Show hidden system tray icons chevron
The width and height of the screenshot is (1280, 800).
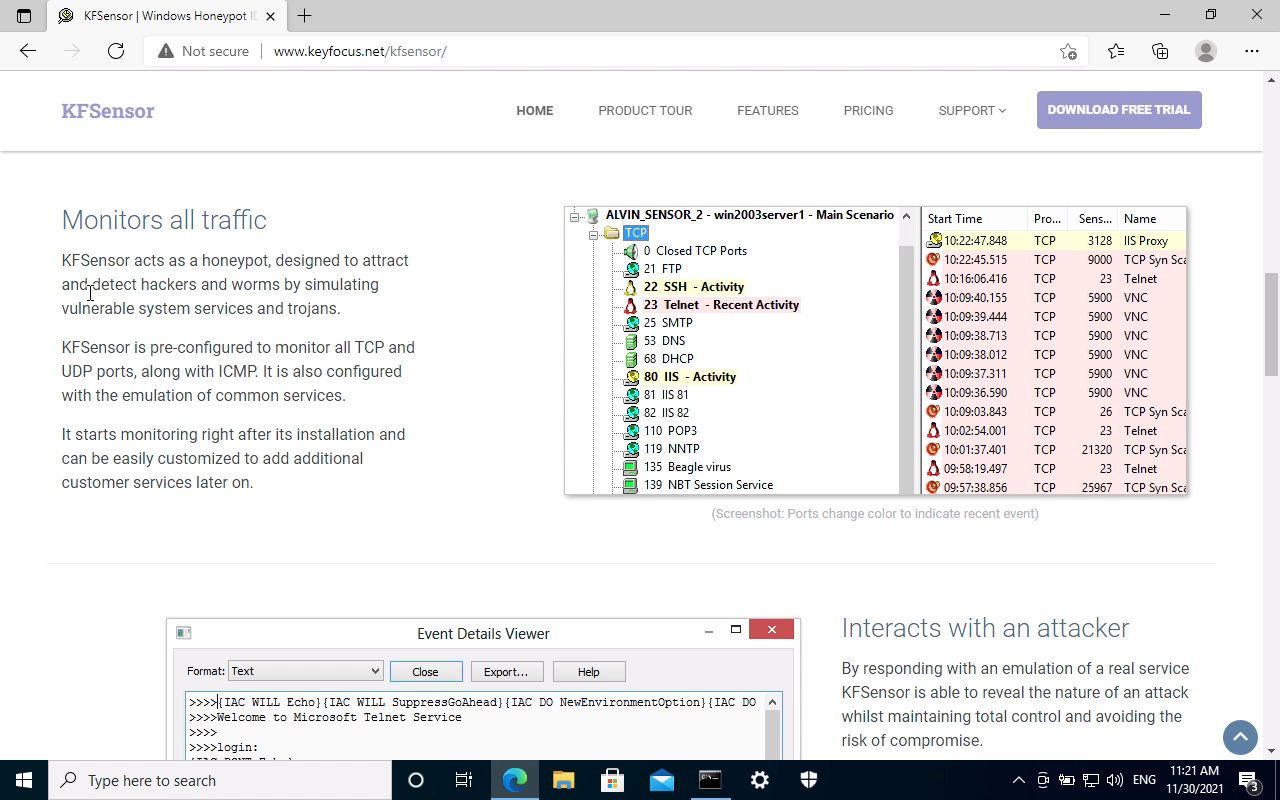(x=1018, y=780)
